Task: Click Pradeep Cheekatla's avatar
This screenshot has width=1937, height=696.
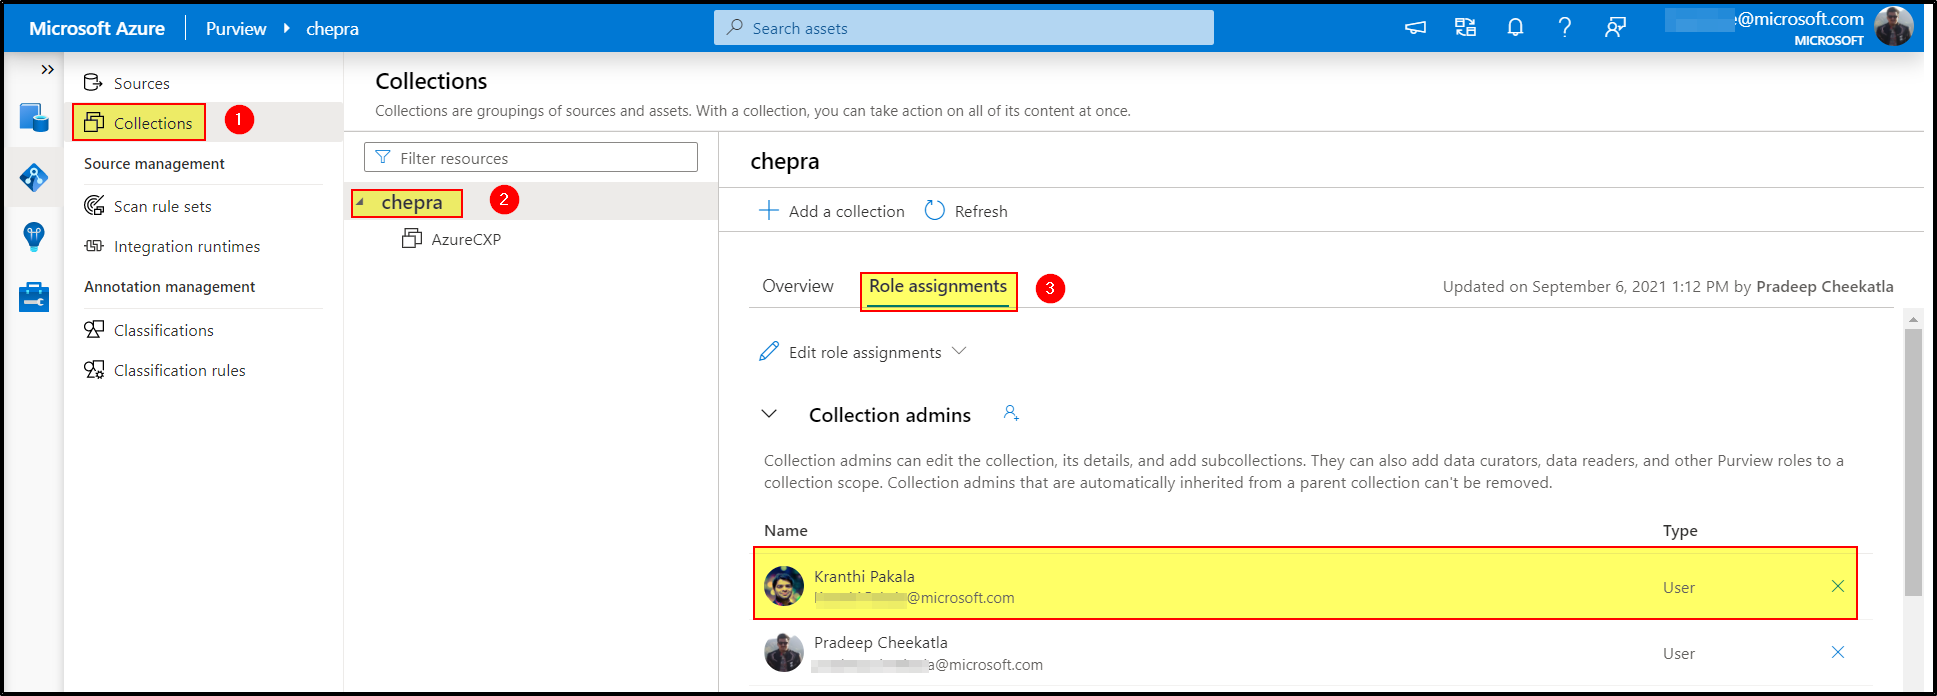Action: pos(784,652)
